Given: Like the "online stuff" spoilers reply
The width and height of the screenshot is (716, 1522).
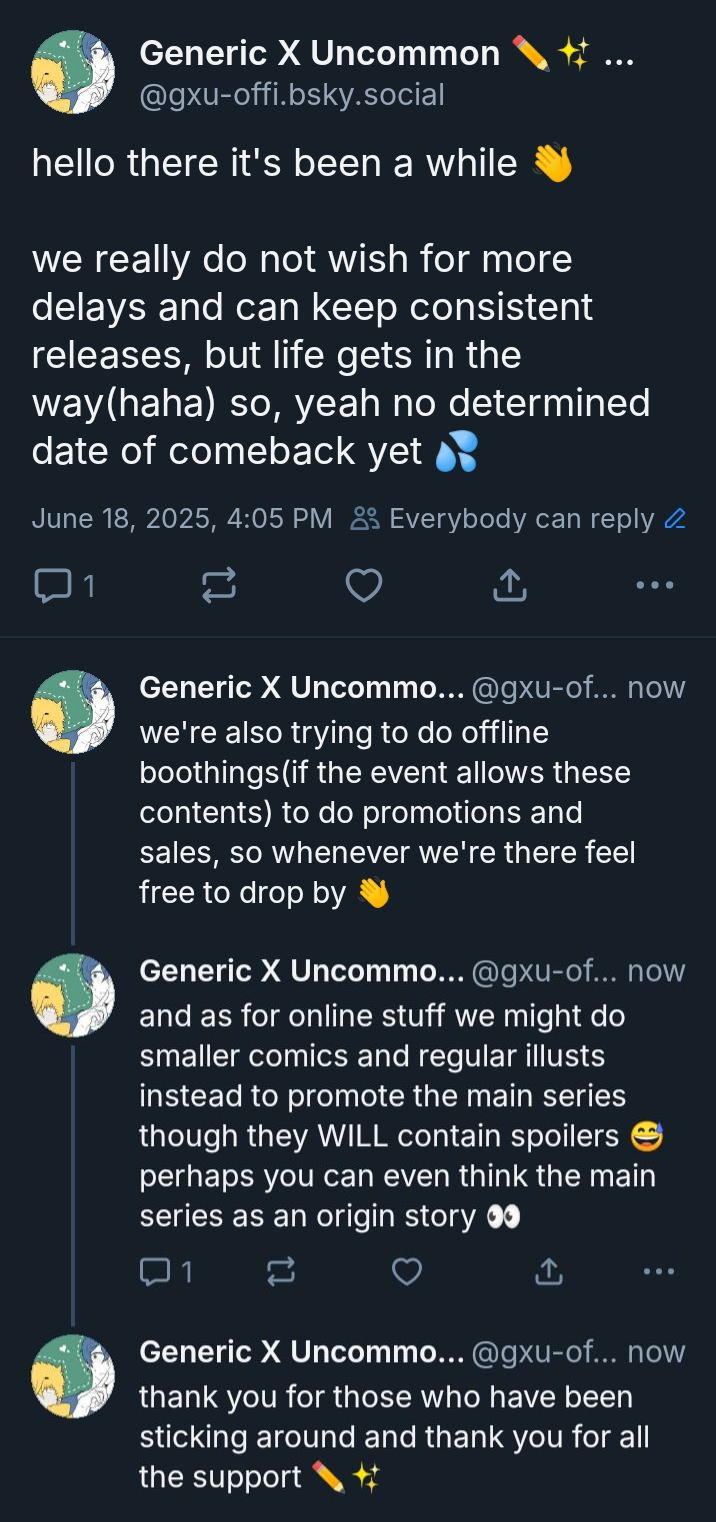Looking at the screenshot, I should pyautogui.click(x=406, y=1271).
